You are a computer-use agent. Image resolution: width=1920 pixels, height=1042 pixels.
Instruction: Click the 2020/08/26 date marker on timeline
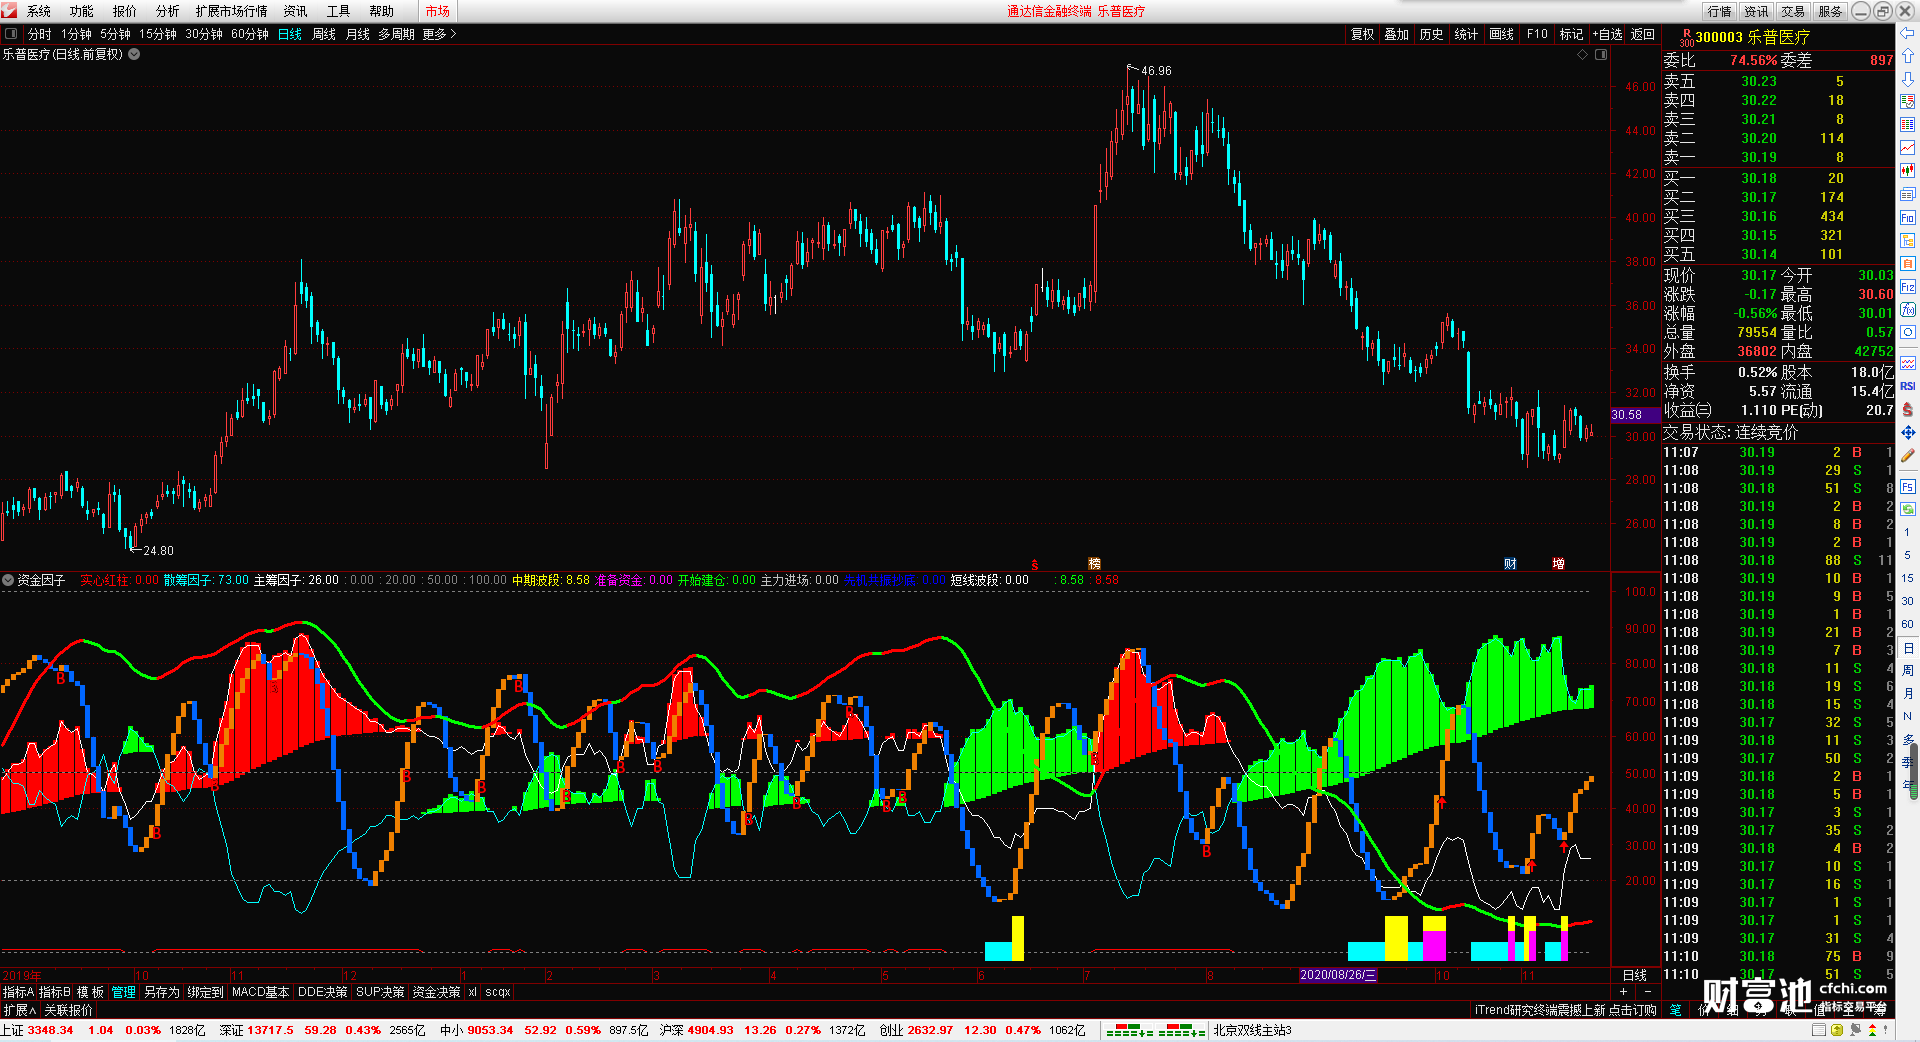point(1338,975)
